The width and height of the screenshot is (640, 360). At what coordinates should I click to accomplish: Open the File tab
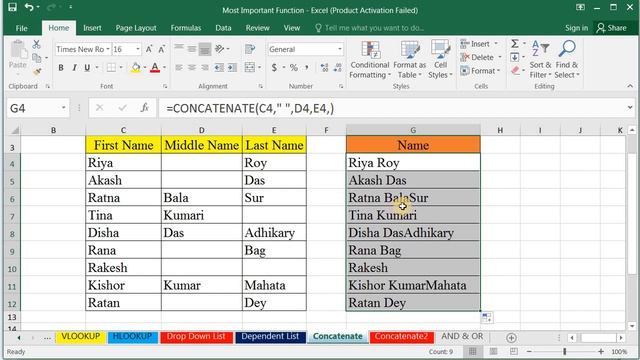(21, 28)
